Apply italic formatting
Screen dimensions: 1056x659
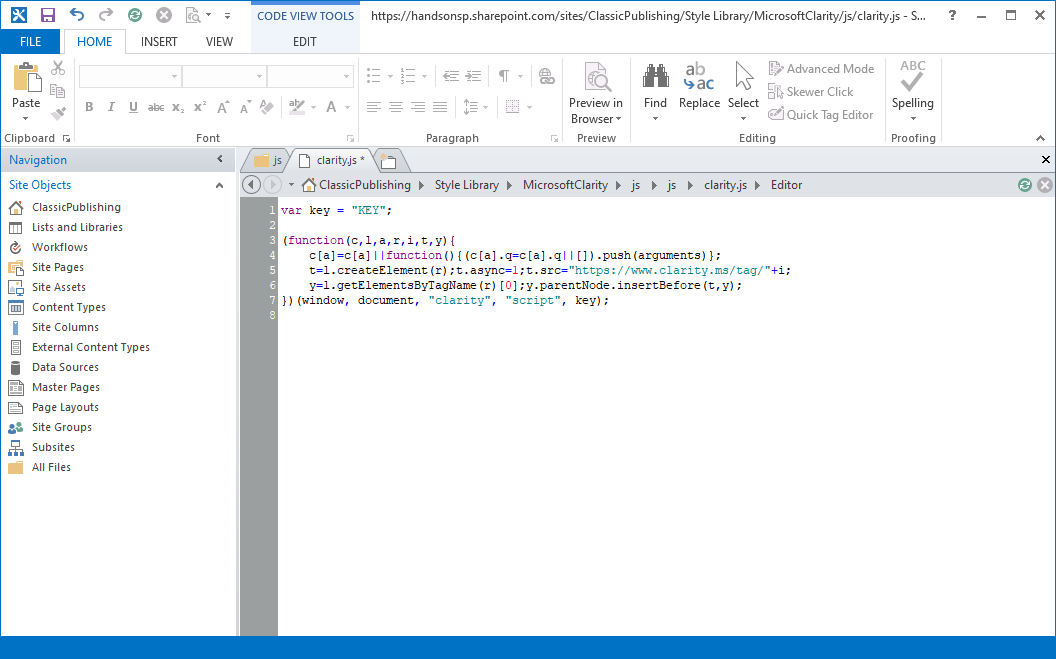pos(111,107)
